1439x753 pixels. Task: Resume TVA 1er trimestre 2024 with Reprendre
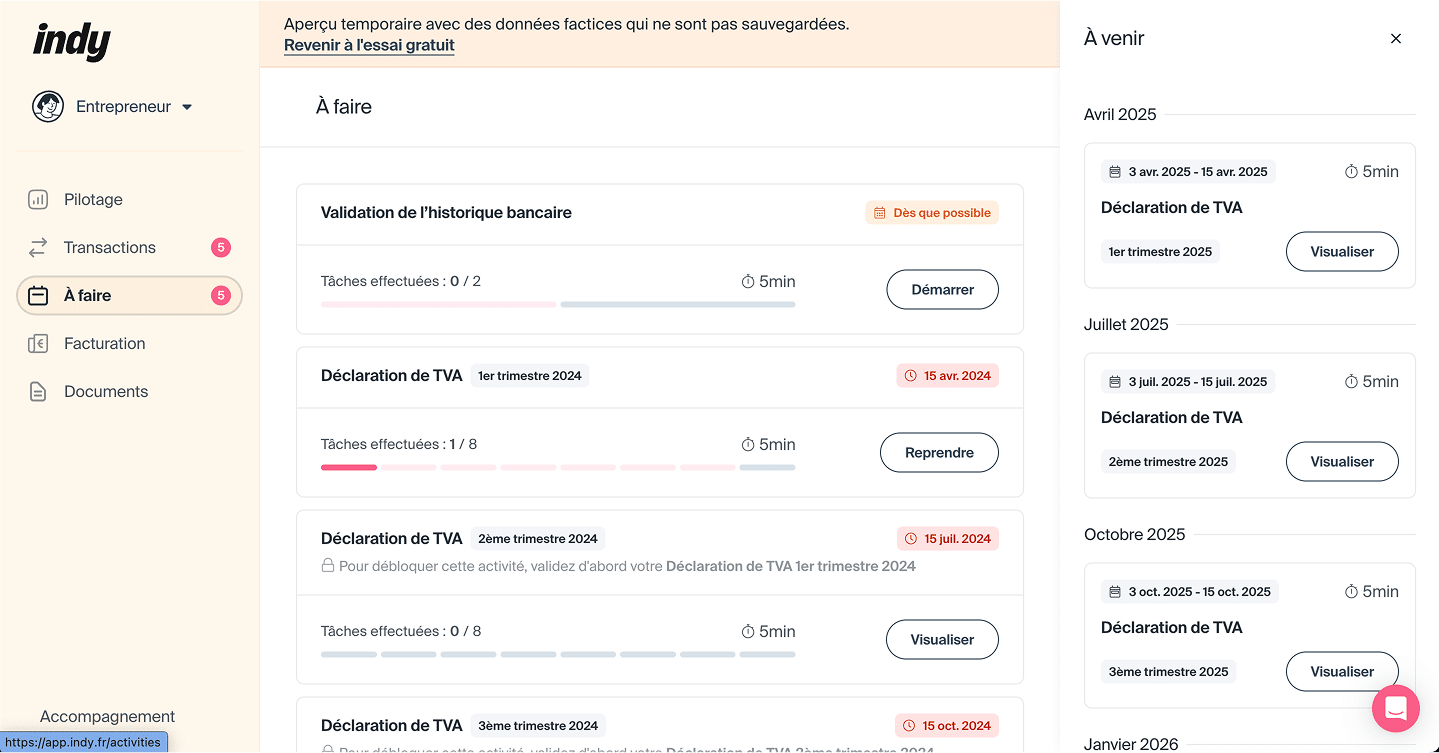[x=938, y=452]
